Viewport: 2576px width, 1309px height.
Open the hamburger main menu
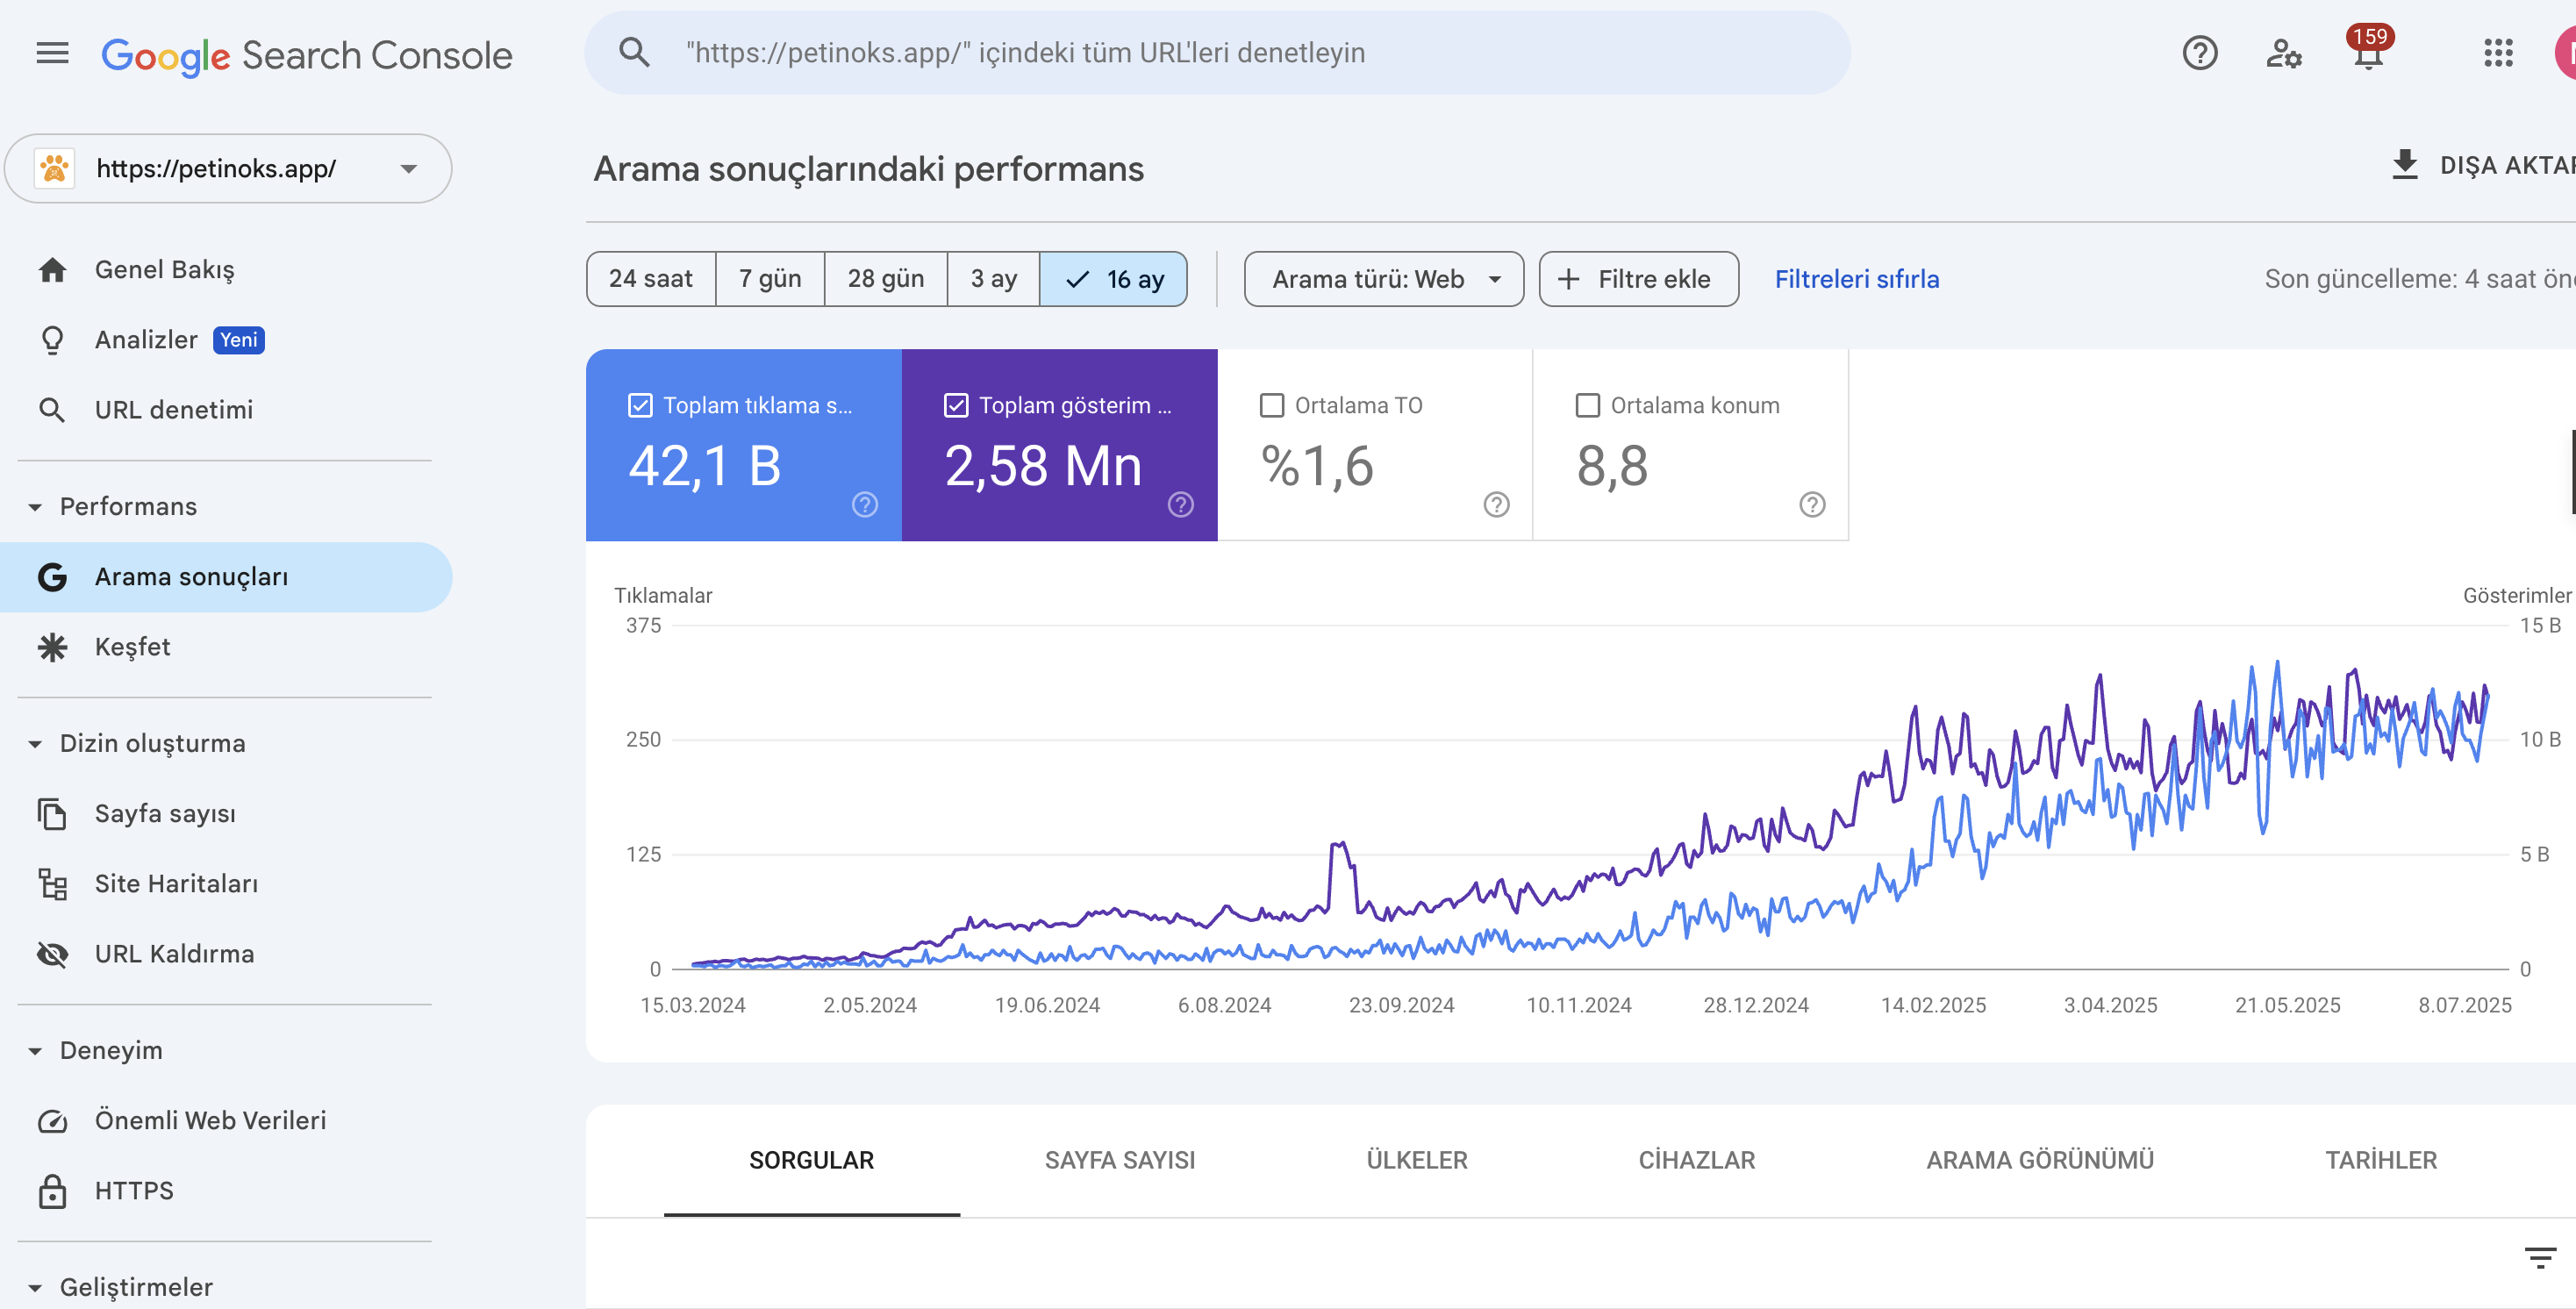pos(52,53)
